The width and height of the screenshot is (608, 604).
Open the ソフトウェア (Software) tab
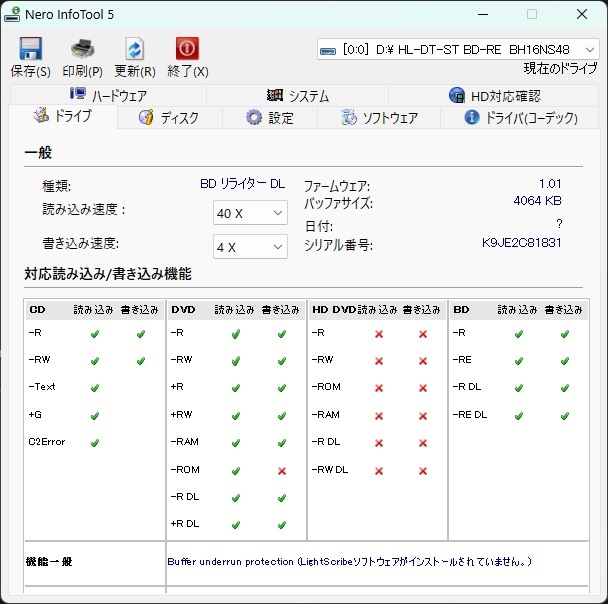click(379, 118)
